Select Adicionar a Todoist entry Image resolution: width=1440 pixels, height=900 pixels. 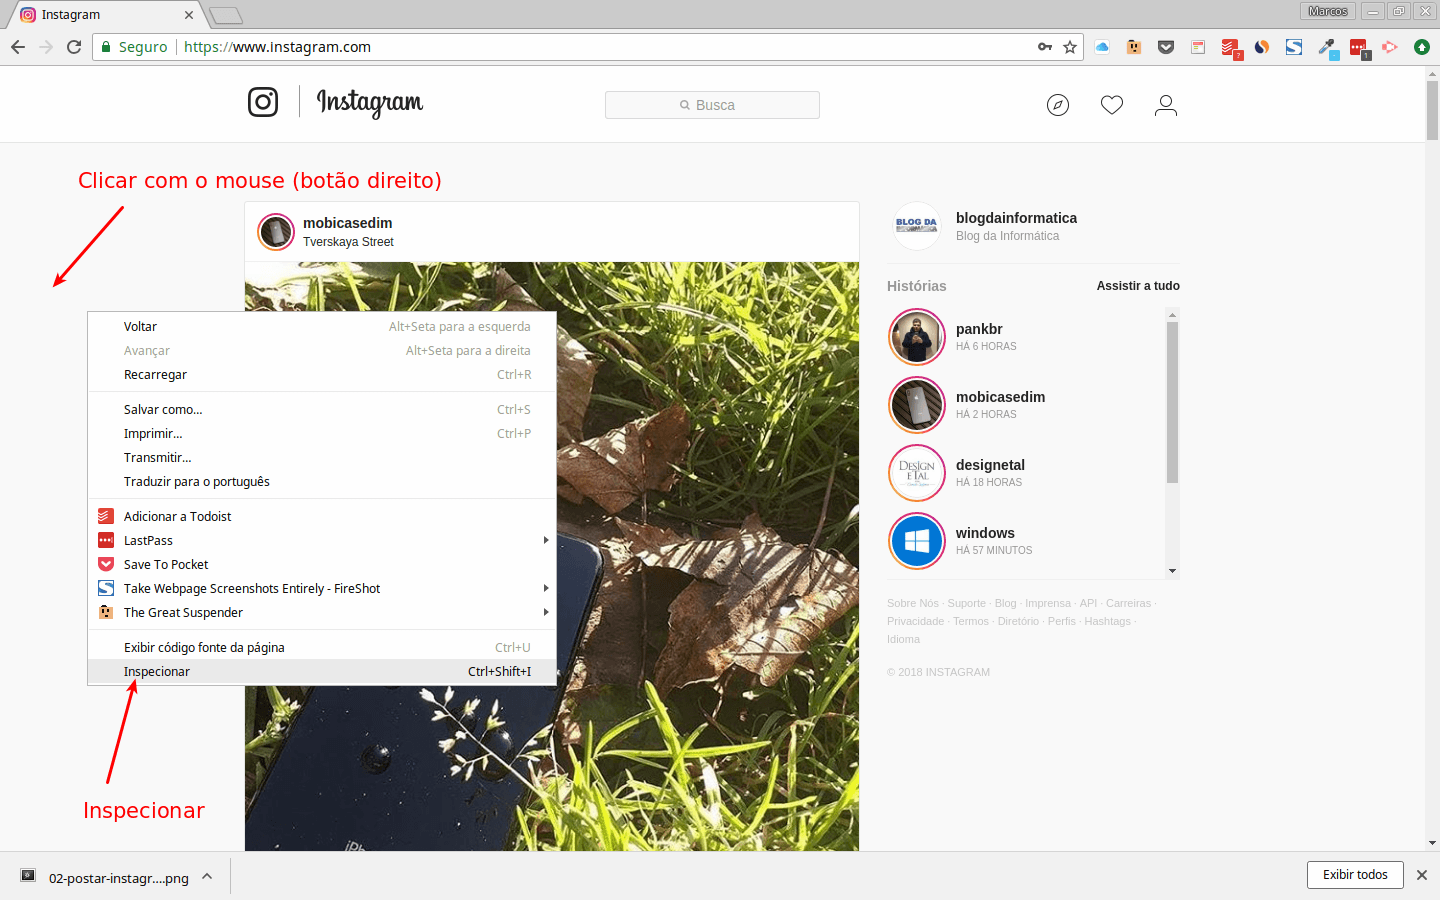[322, 517]
